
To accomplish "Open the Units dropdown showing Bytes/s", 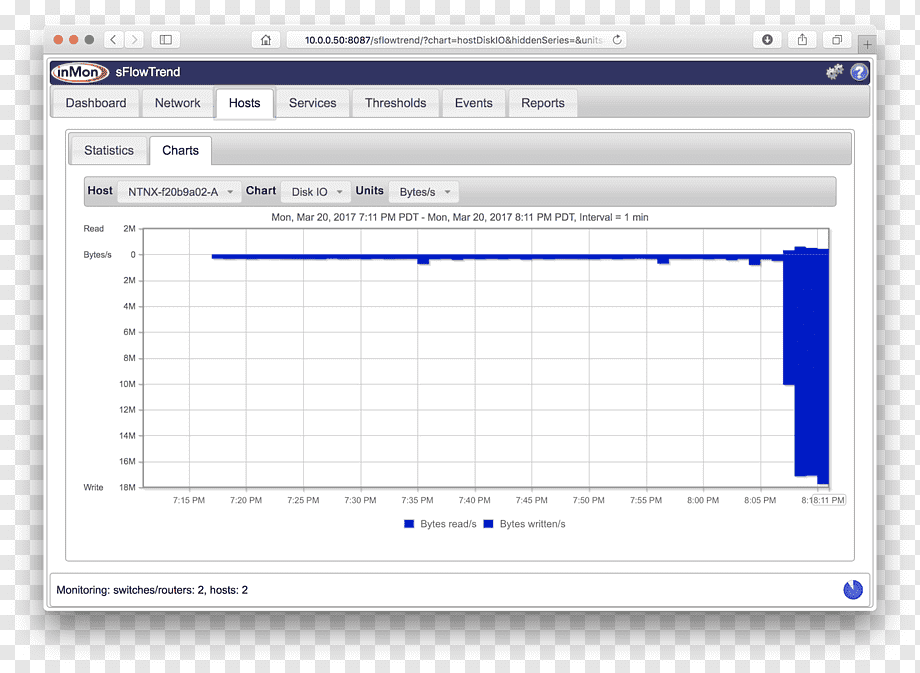I will [x=424, y=192].
